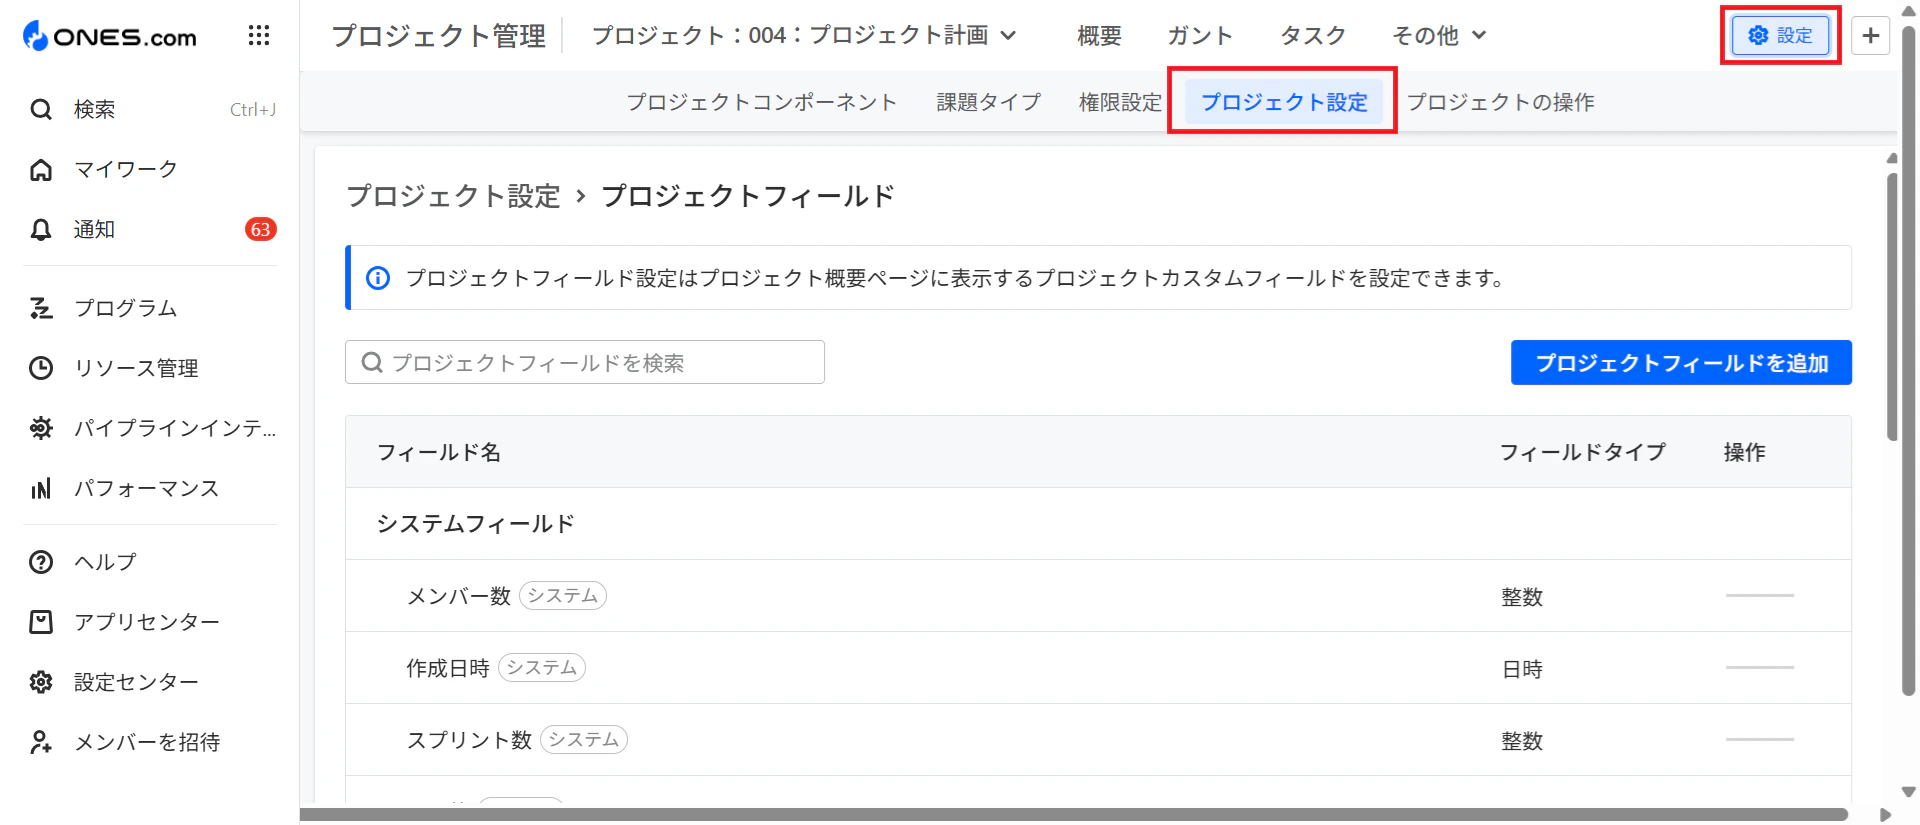The height and width of the screenshot is (825, 1920).
Task: Select the メンバー数 field row
Action: click(1098, 596)
